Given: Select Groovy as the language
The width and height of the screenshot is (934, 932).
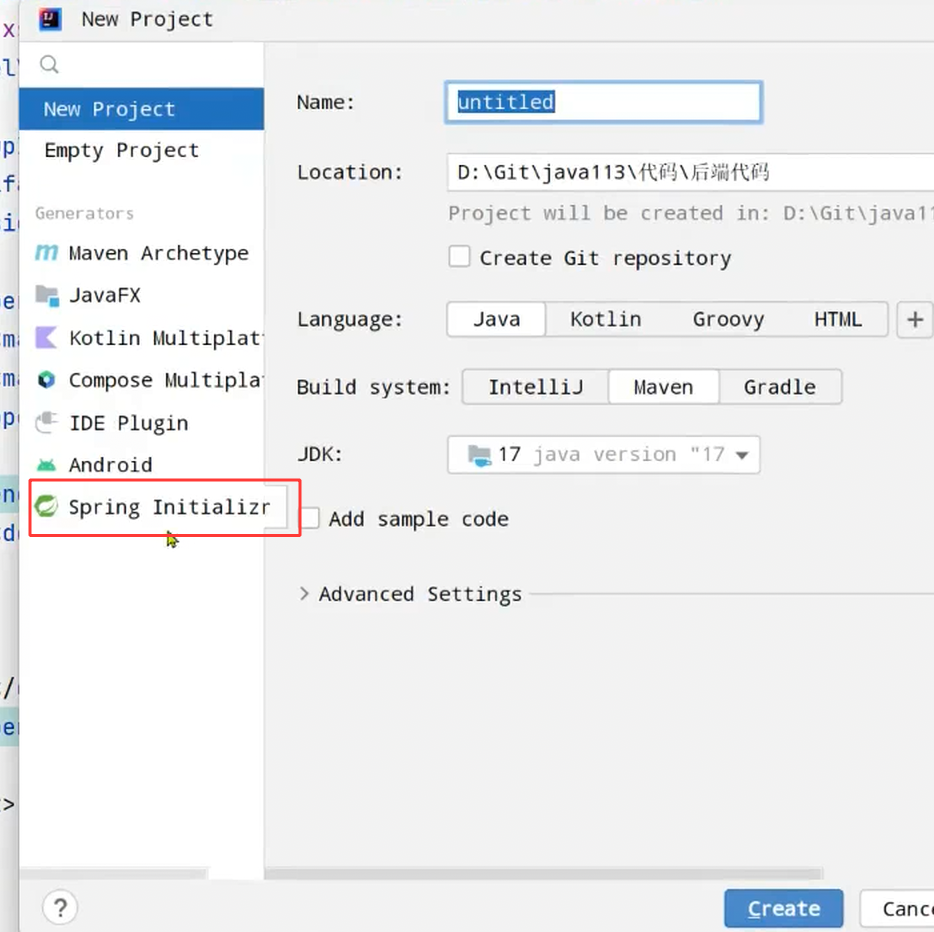Looking at the screenshot, I should coord(728,320).
